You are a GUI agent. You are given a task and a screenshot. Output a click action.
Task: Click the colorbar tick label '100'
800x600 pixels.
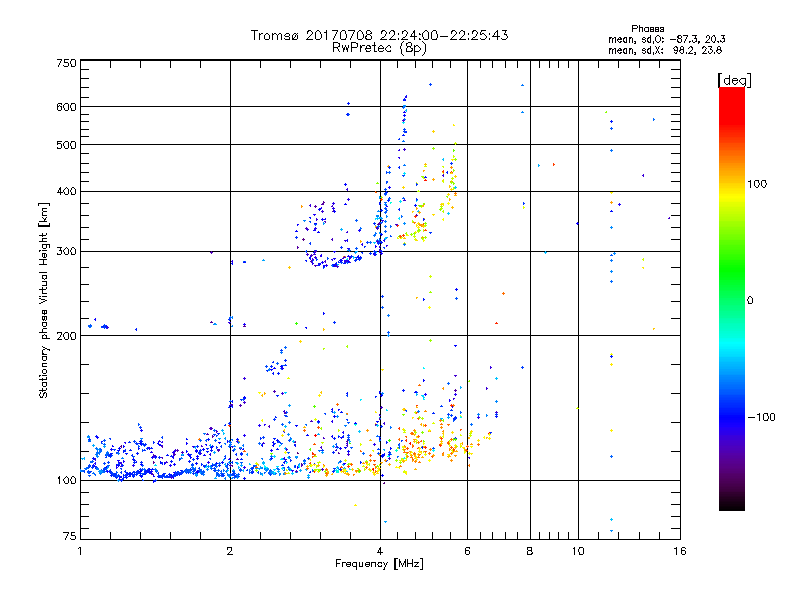(757, 184)
